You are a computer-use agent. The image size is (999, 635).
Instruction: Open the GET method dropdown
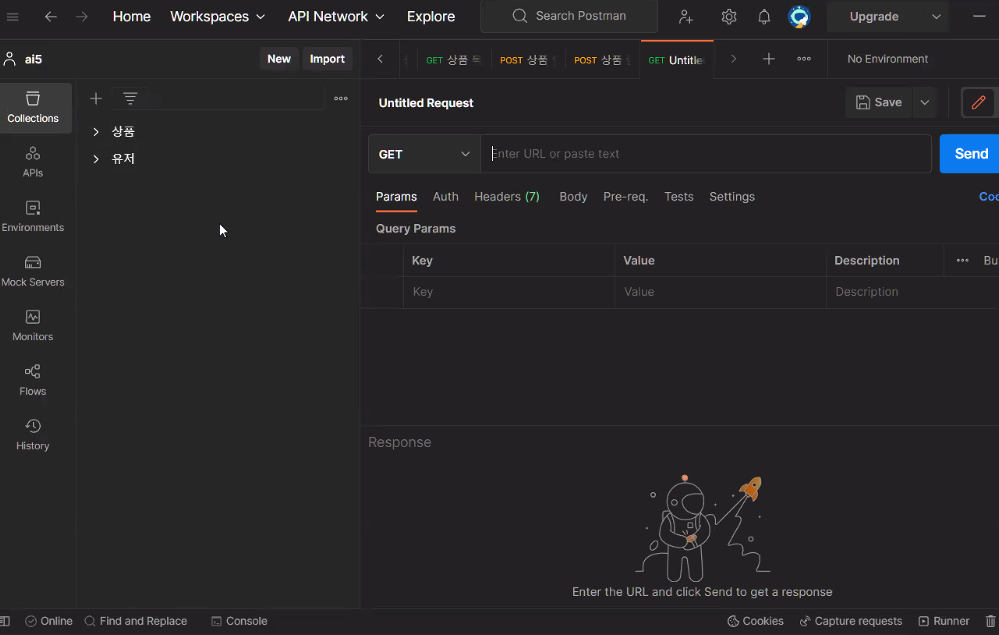click(424, 154)
